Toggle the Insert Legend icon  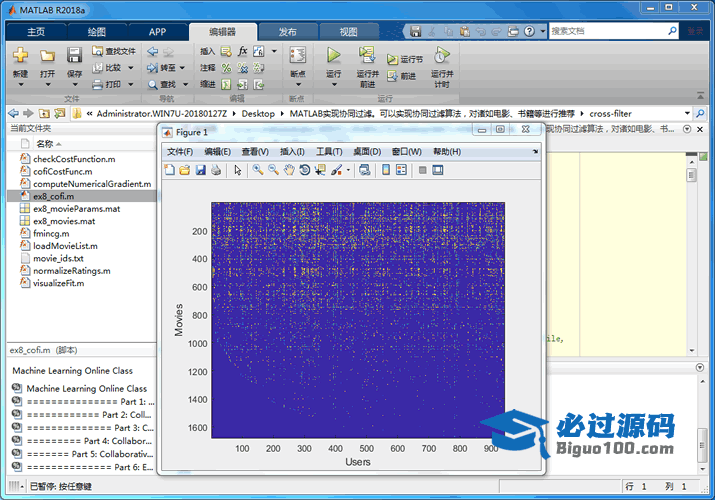point(401,170)
